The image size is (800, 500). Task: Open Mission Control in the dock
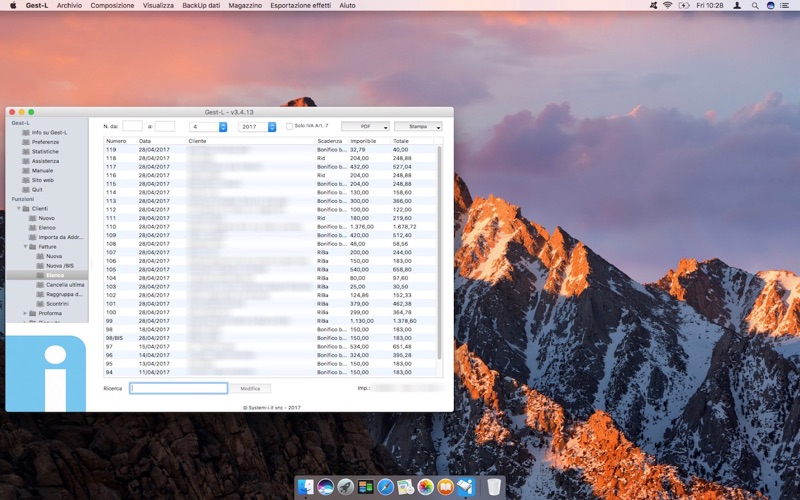pyautogui.click(x=365, y=487)
